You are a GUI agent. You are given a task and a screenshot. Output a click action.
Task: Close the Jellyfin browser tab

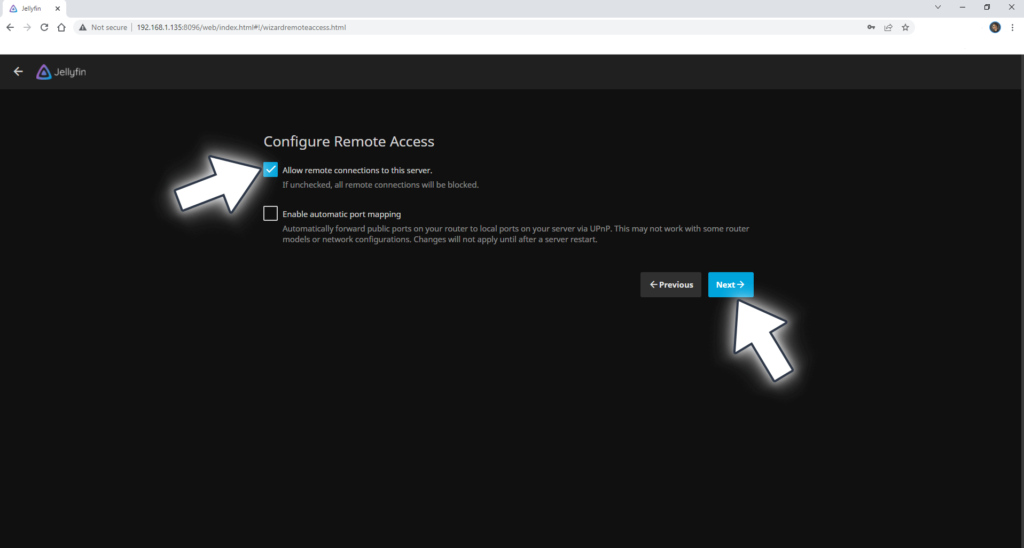(57, 8)
